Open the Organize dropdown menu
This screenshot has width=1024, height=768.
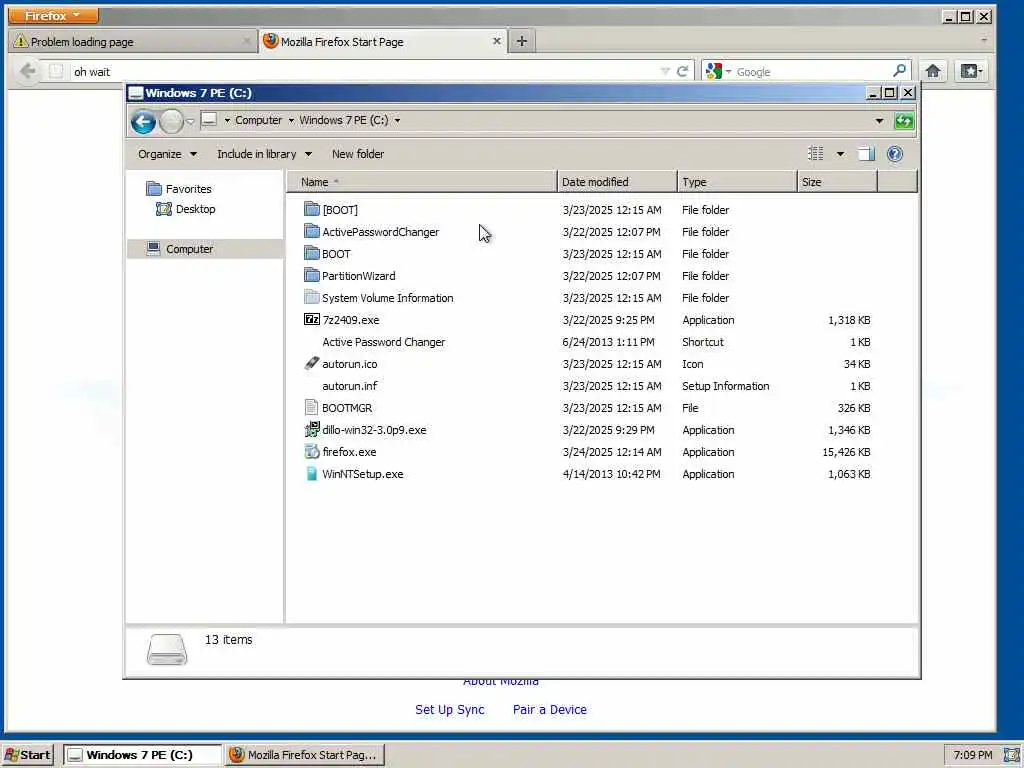167,154
